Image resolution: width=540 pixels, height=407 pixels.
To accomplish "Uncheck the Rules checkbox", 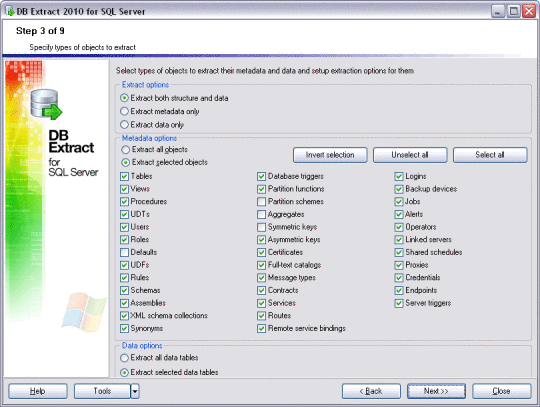I will click(x=124, y=278).
